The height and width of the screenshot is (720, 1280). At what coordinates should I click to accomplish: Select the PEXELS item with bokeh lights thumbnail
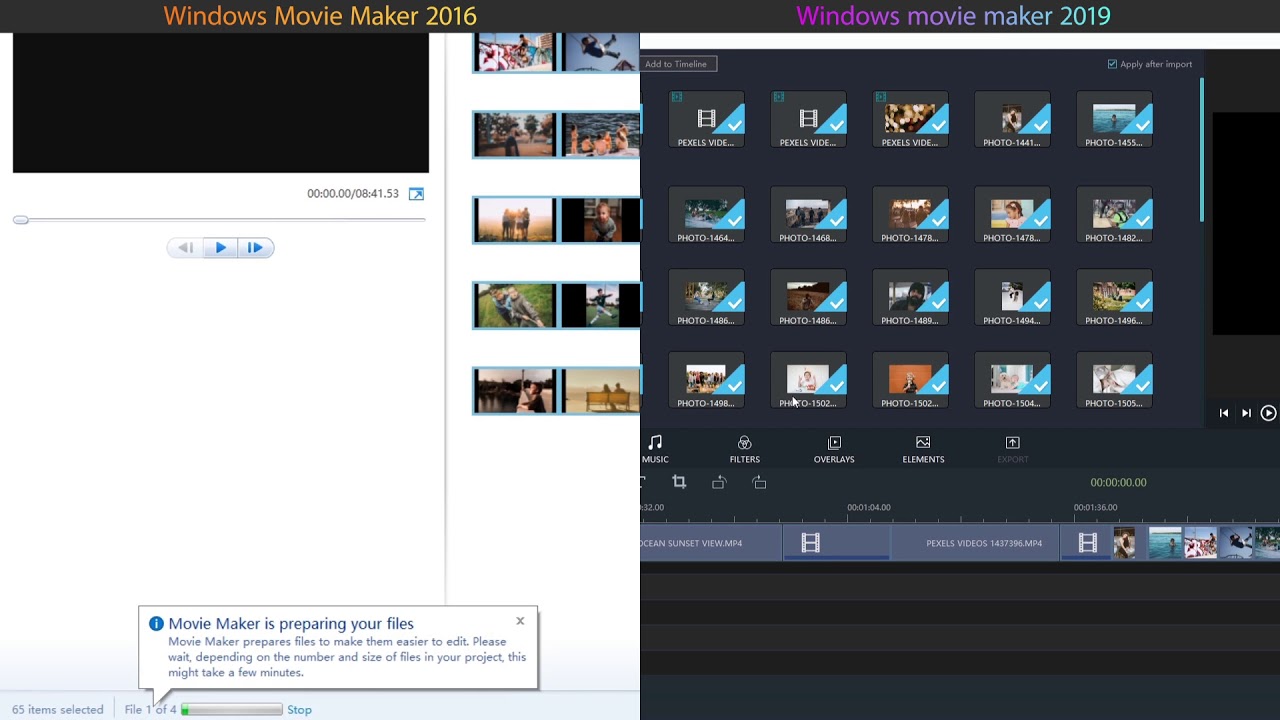click(911, 119)
